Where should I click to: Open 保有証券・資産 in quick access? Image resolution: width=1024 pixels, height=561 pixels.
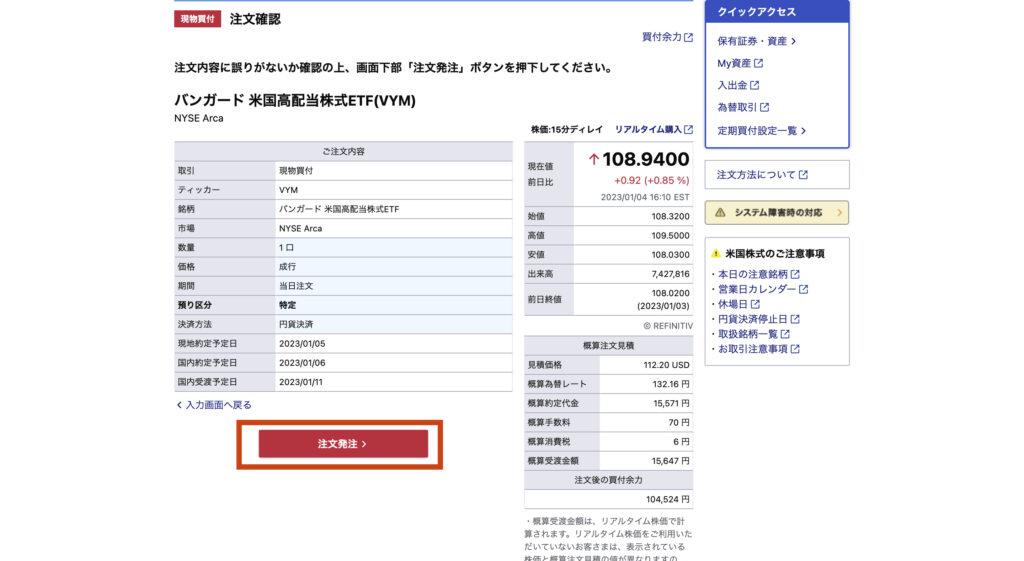point(752,41)
